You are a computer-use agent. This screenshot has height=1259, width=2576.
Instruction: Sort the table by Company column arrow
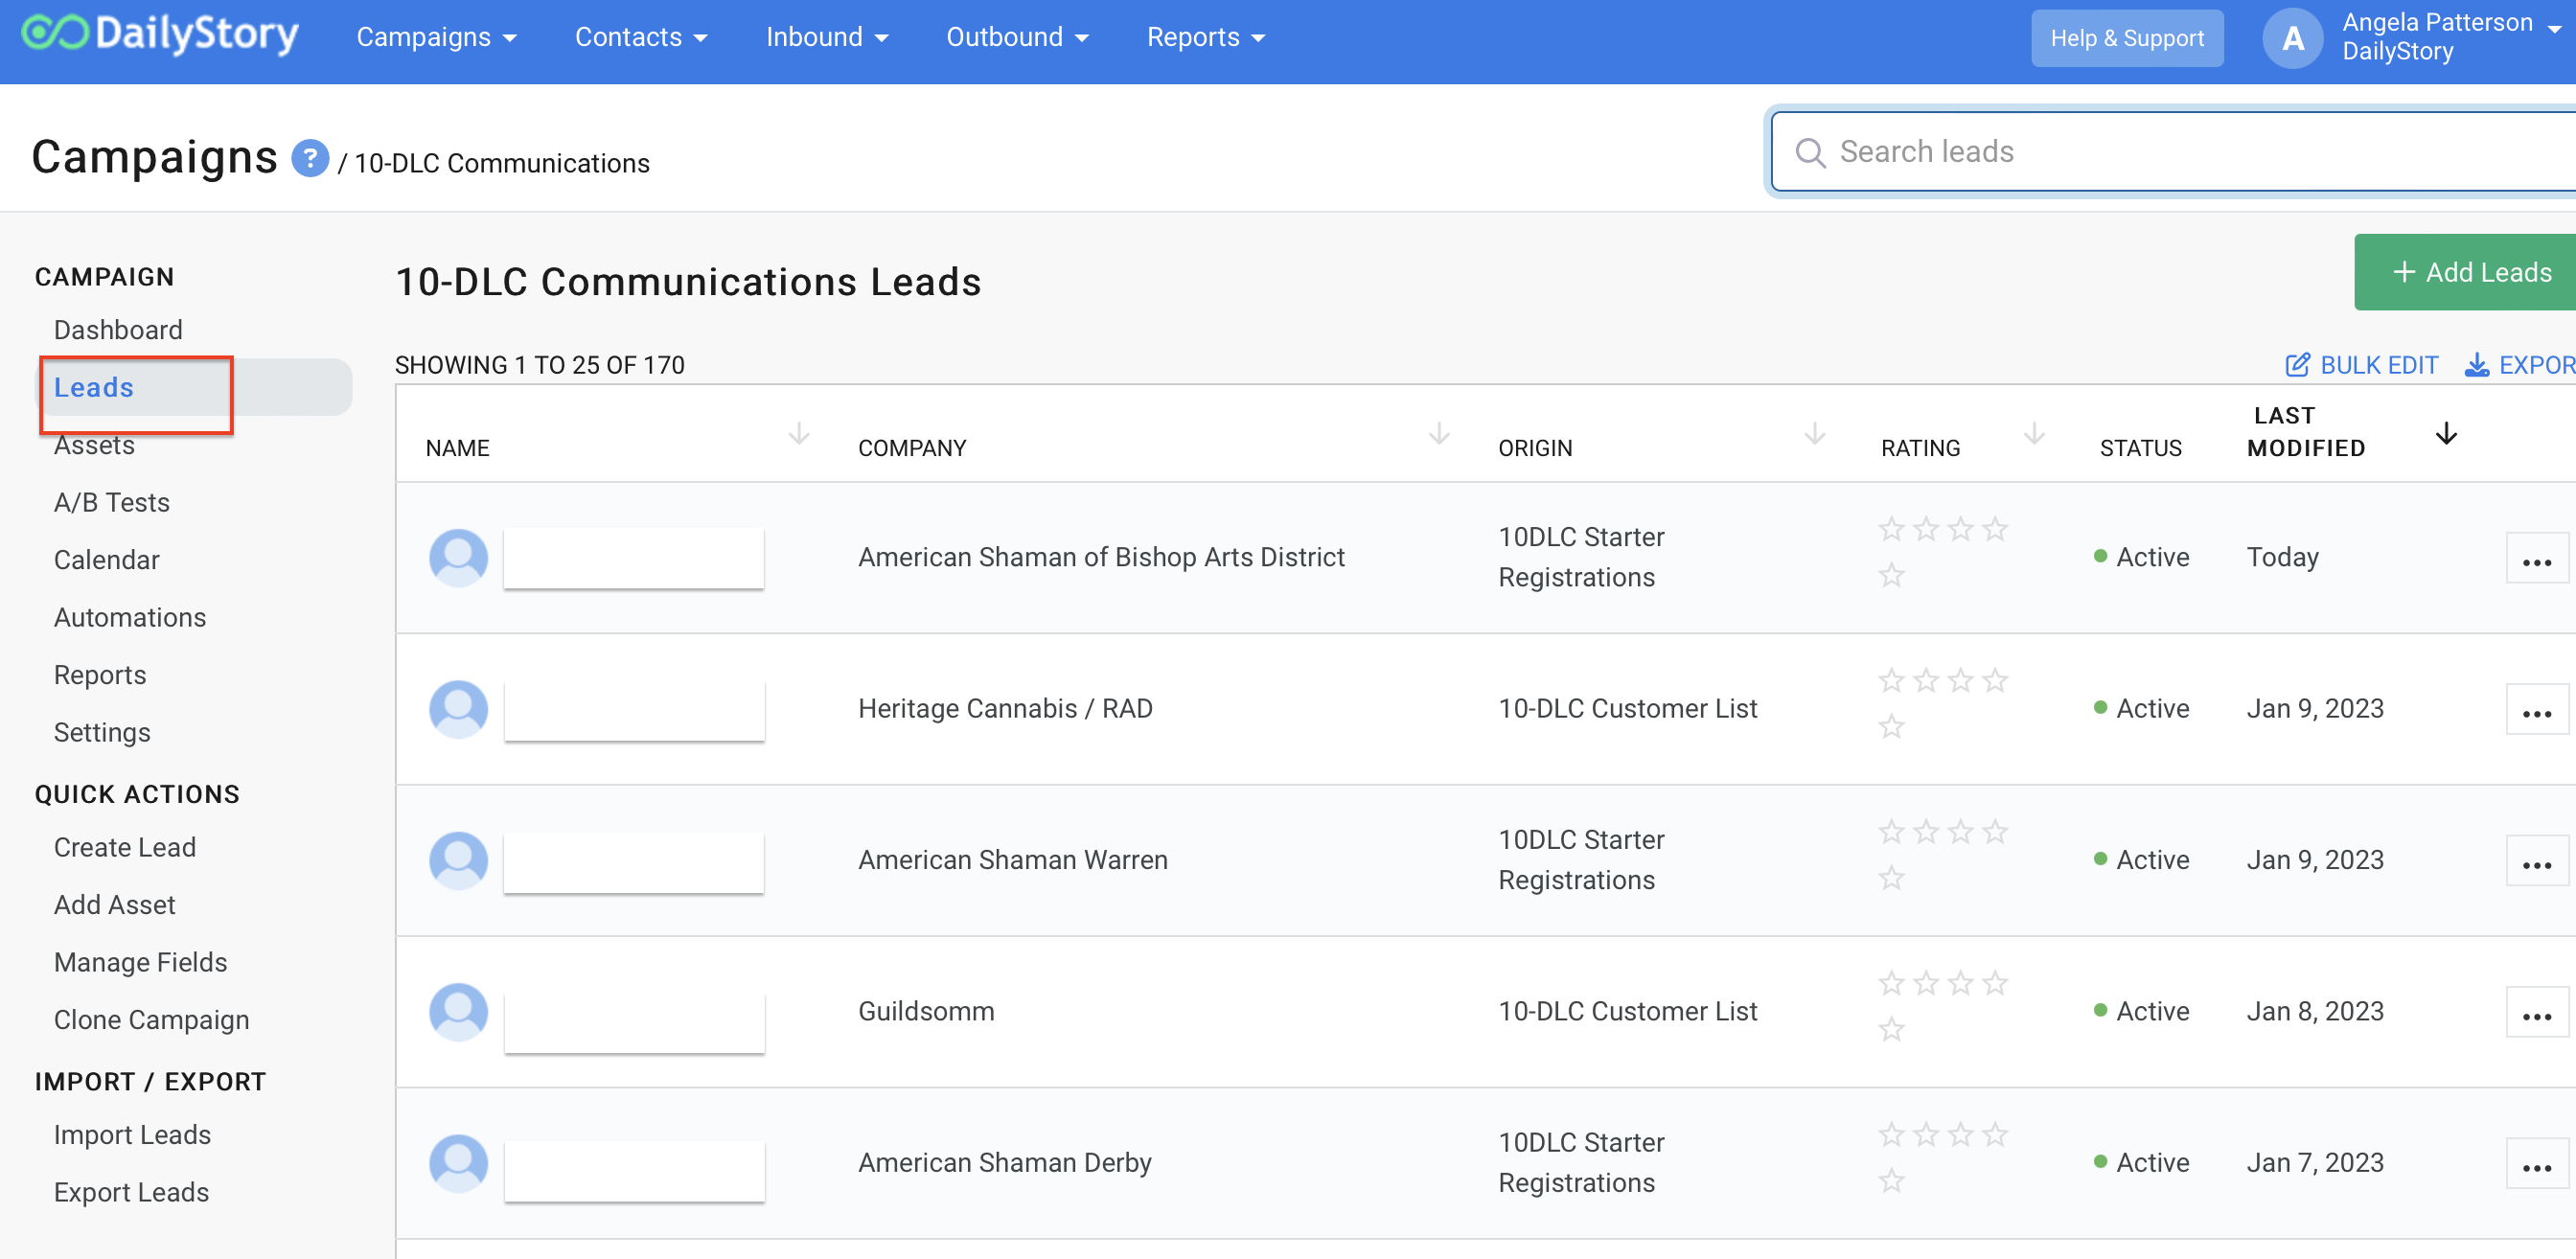tap(1439, 434)
